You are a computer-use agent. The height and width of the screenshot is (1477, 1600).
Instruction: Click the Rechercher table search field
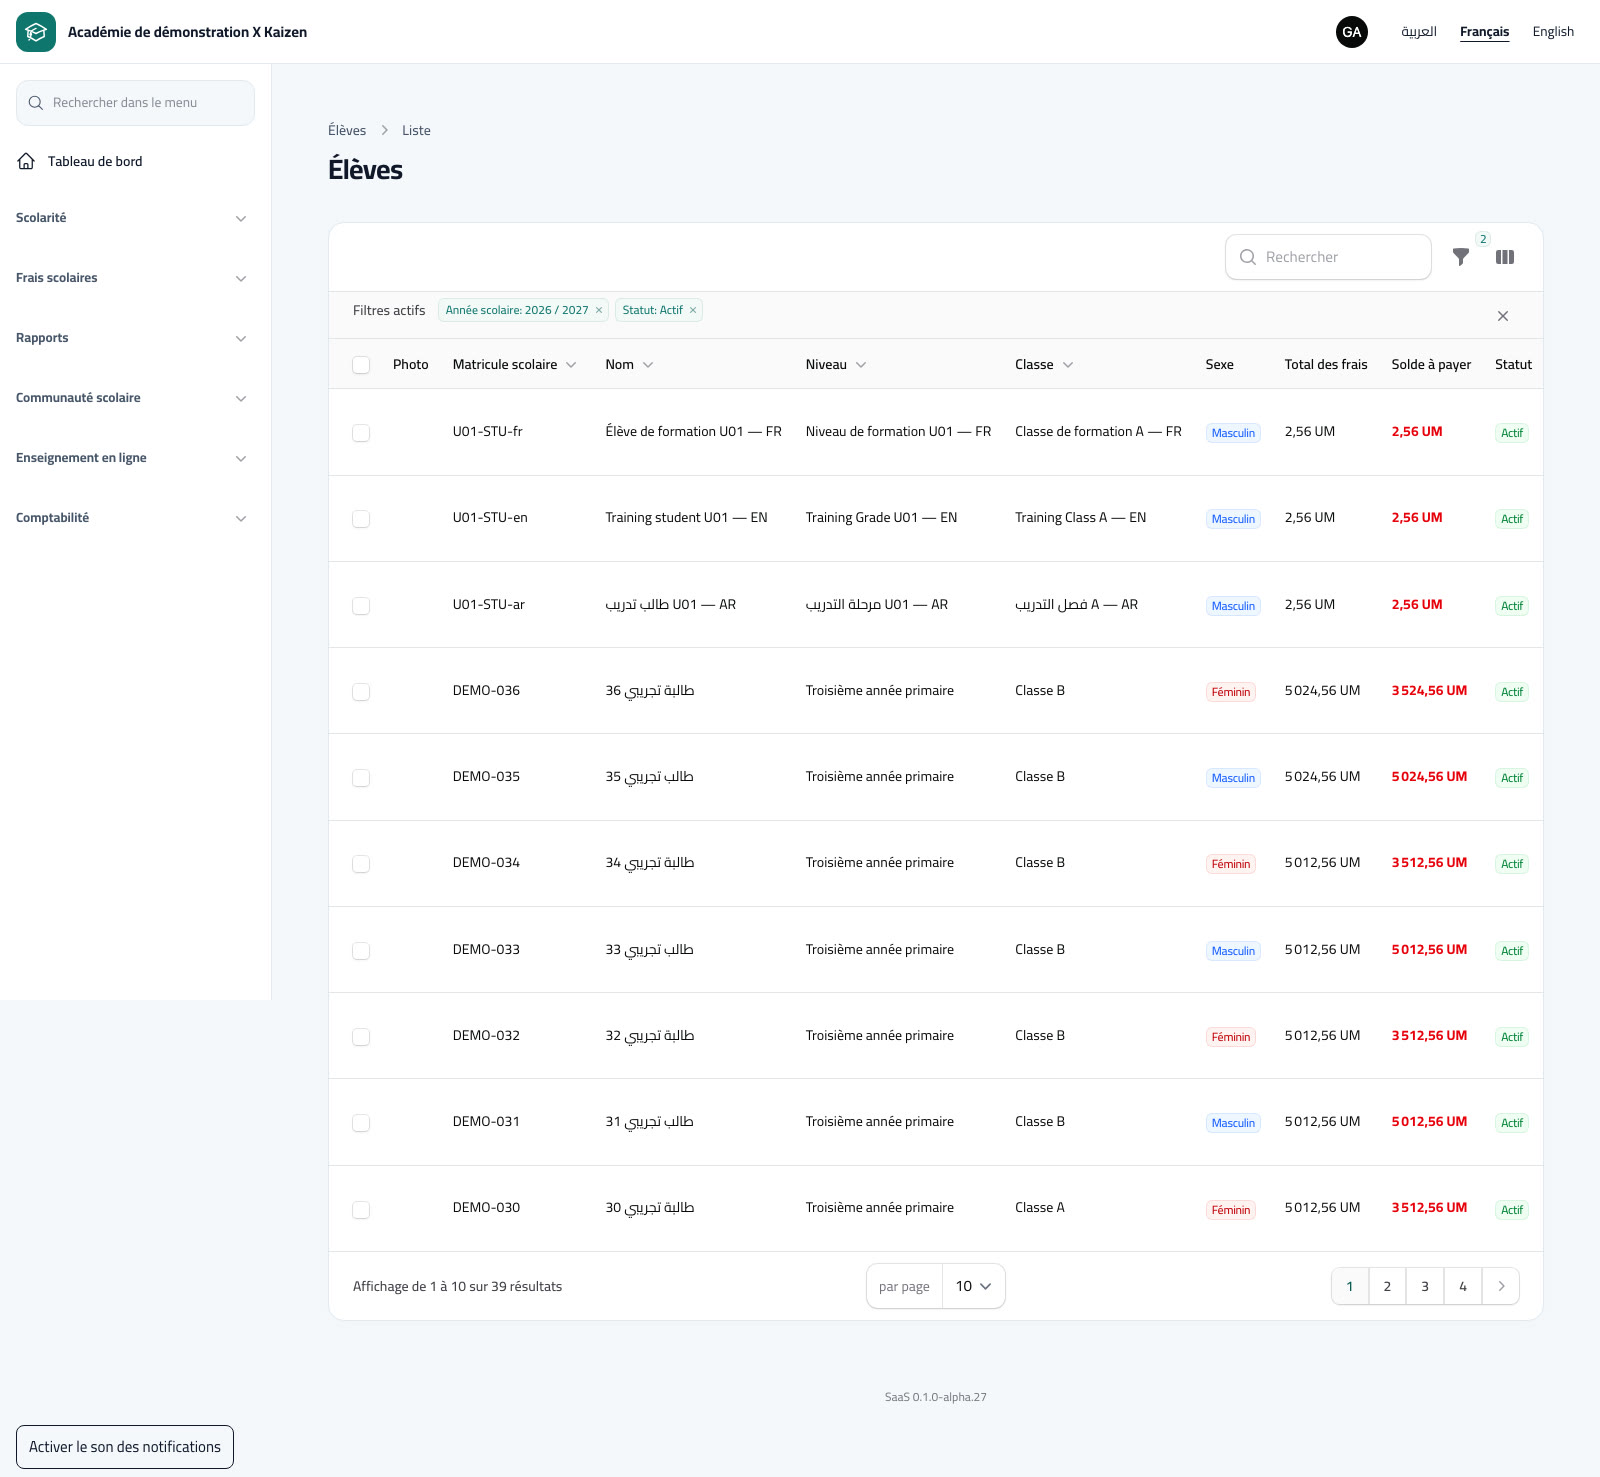1328,257
